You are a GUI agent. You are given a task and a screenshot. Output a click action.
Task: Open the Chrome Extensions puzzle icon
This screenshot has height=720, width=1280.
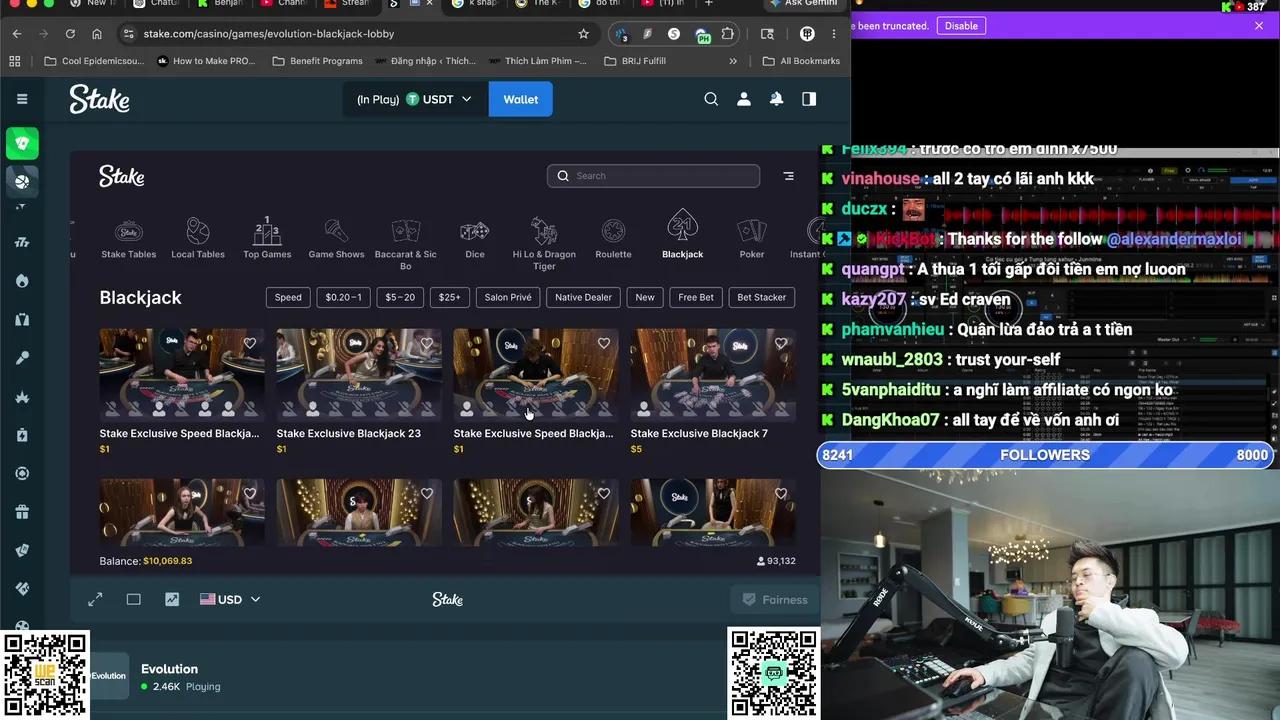pos(727,34)
